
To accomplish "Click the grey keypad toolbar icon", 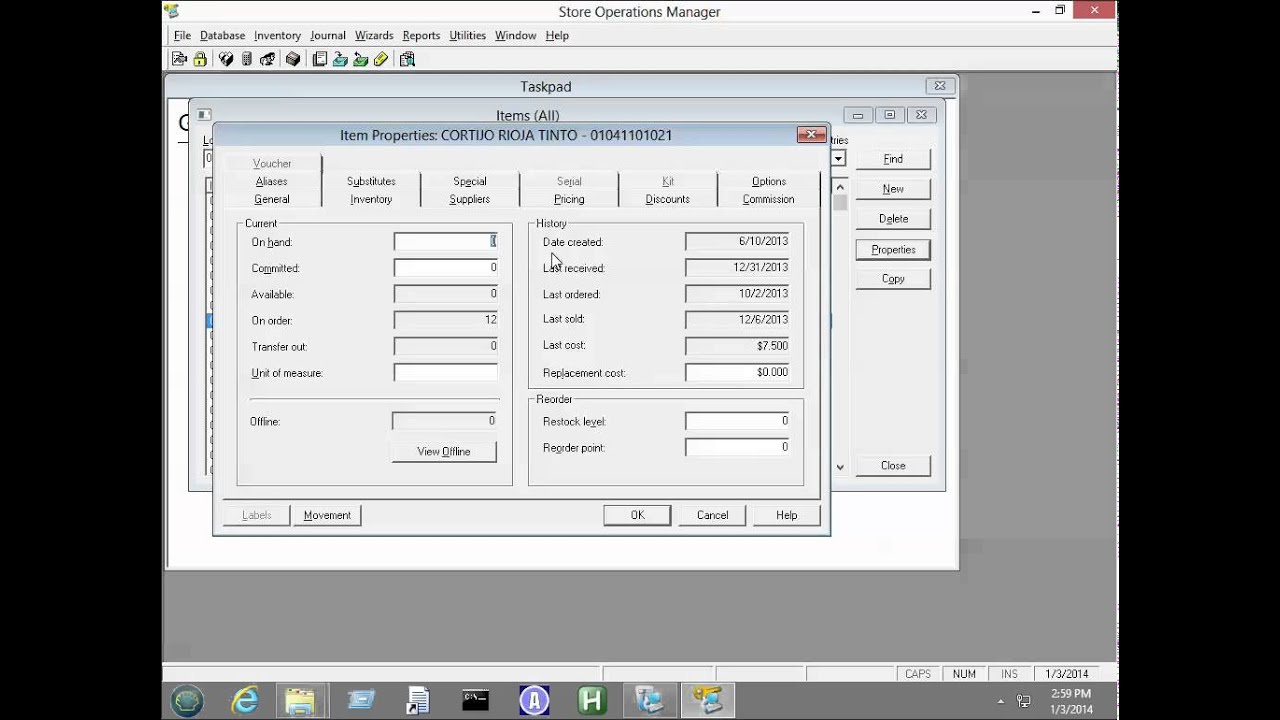I will point(246,60).
